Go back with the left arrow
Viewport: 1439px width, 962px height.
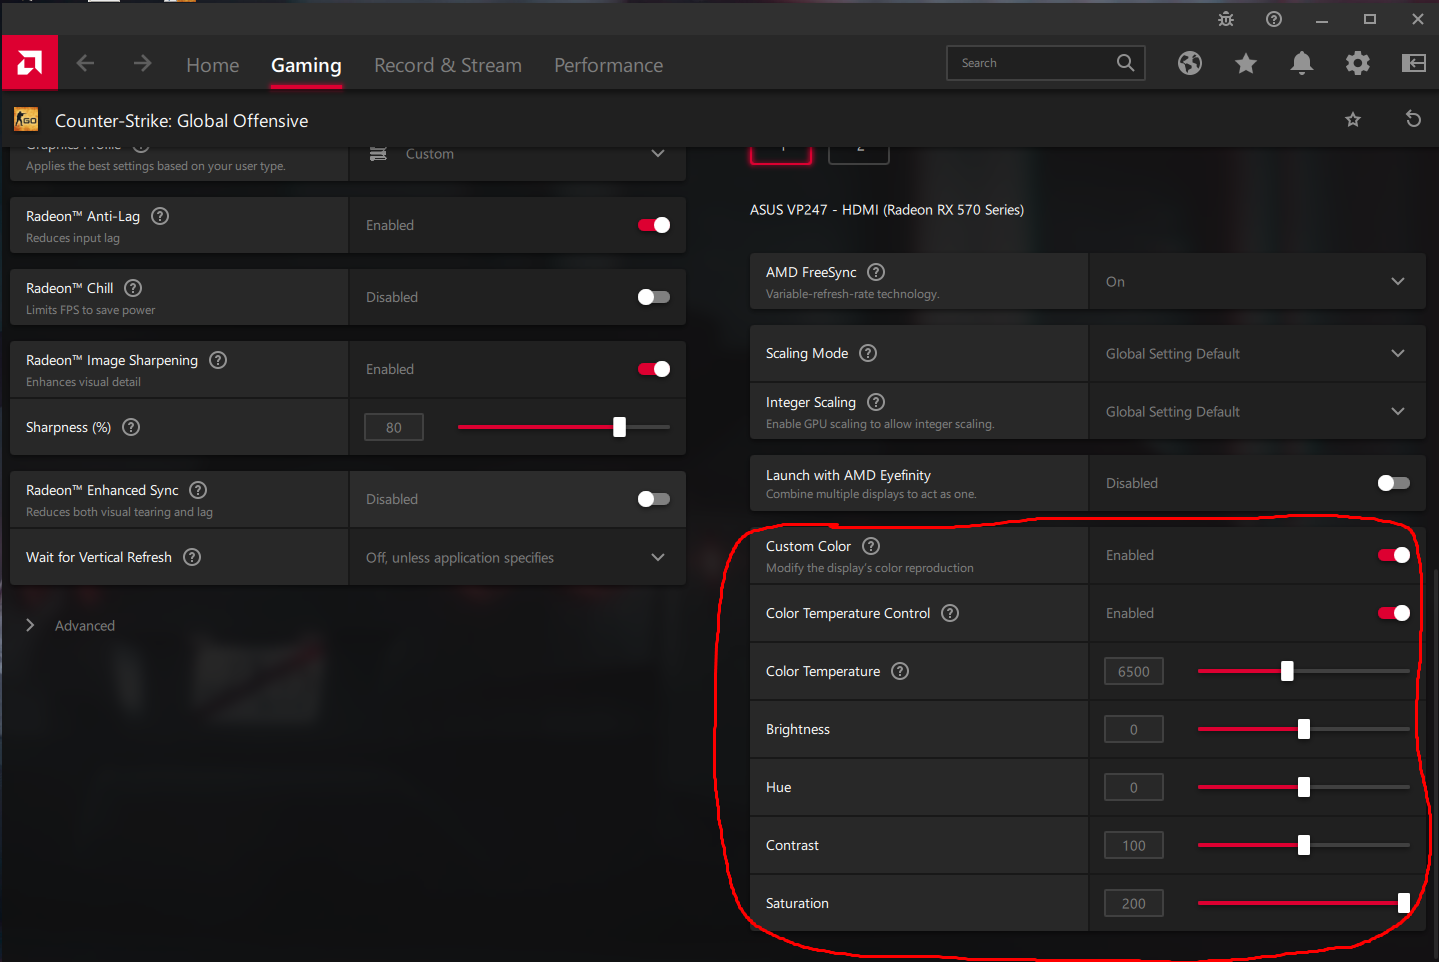pyautogui.click(x=86, y=63)
